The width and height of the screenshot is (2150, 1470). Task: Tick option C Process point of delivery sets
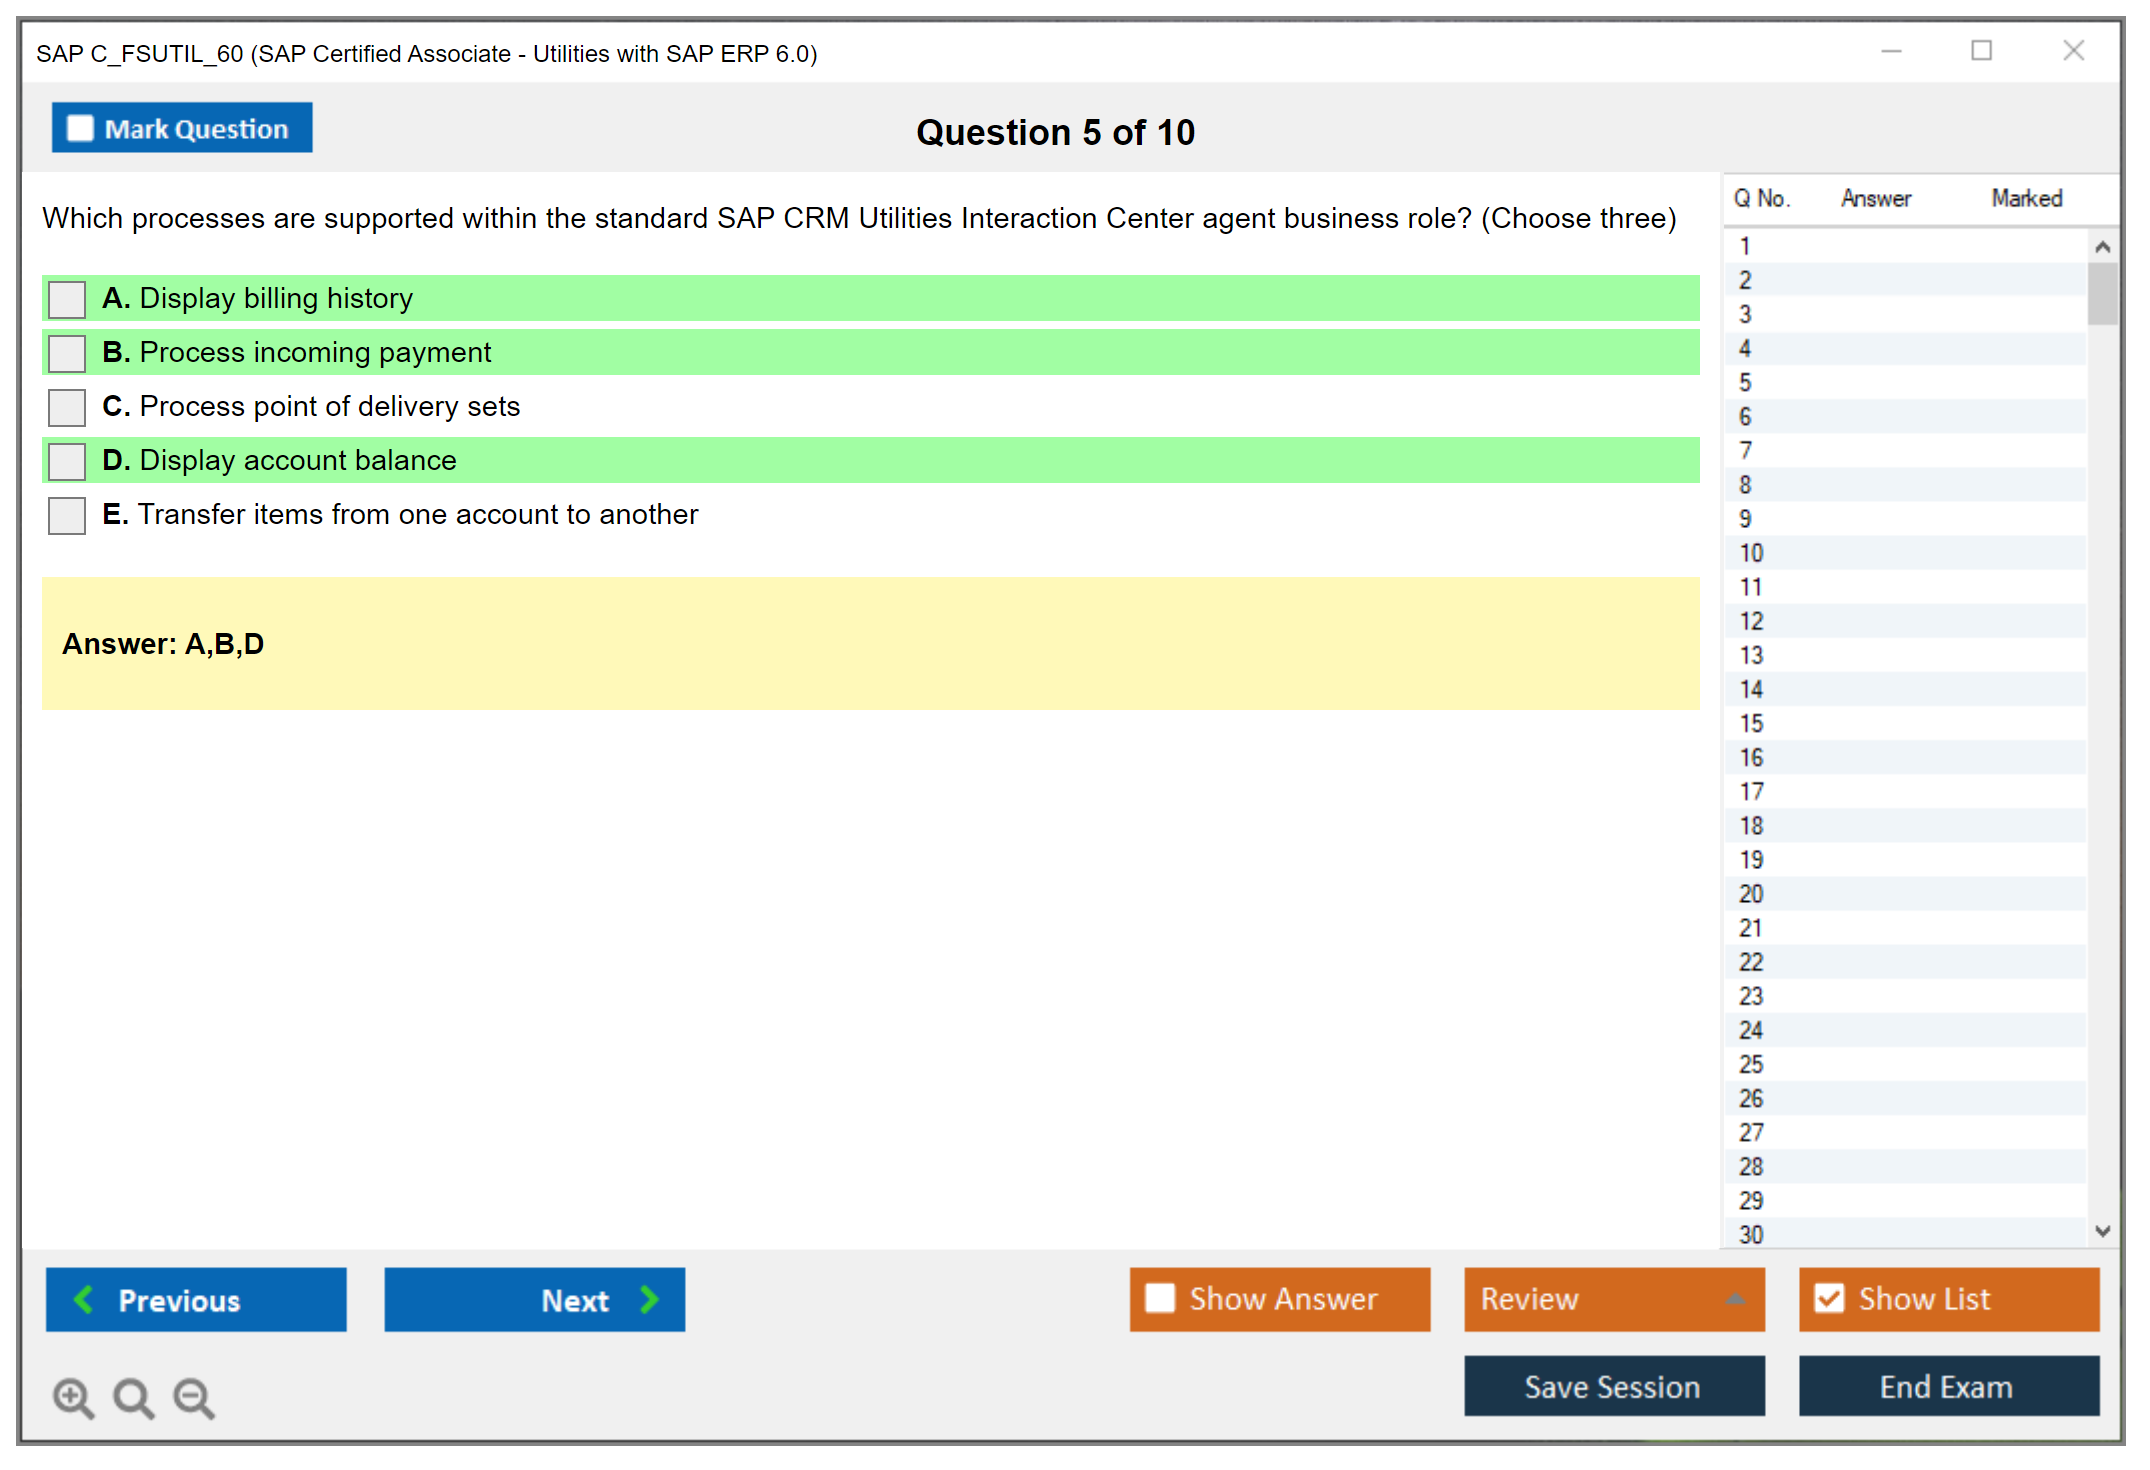(x=67, y=407)
